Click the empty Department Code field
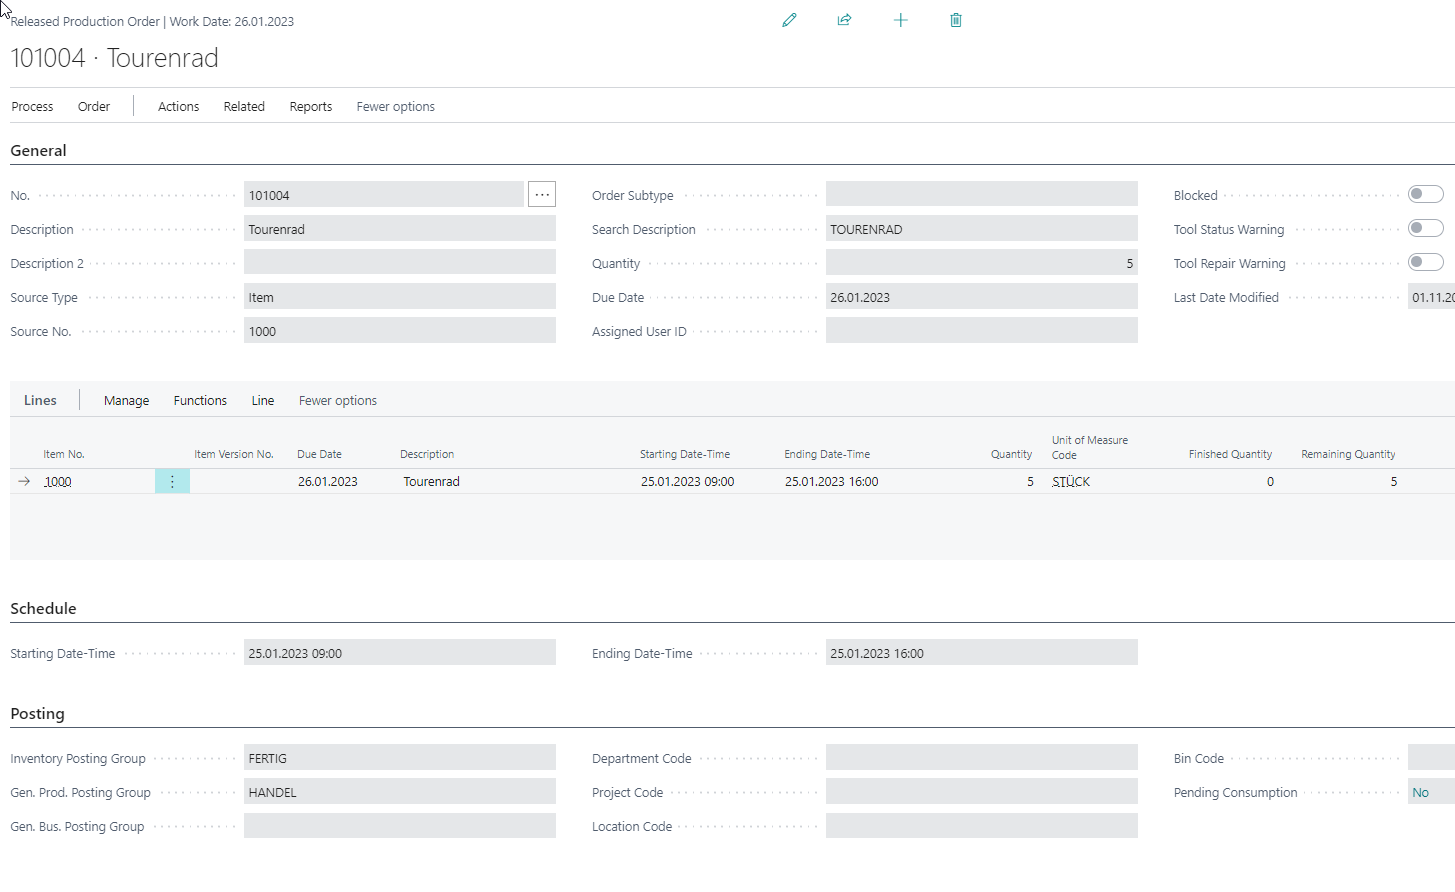The height and width of the screenshot is (892, 1455). point(982,757)
